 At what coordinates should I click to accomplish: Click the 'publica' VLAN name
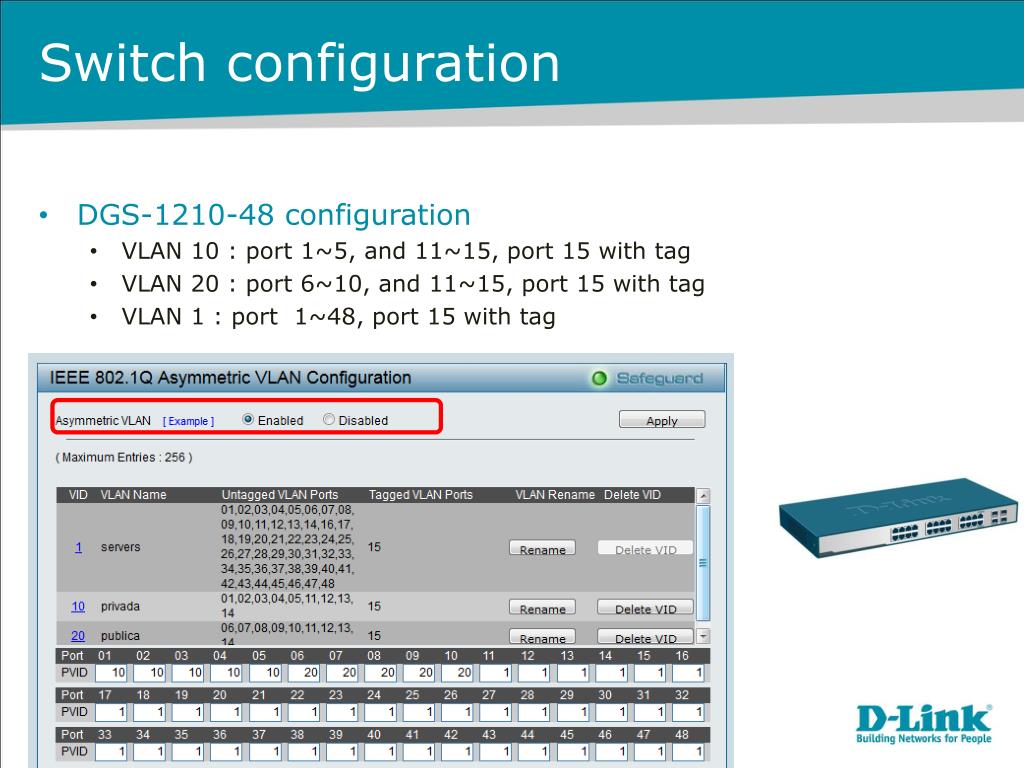(120, 635)
